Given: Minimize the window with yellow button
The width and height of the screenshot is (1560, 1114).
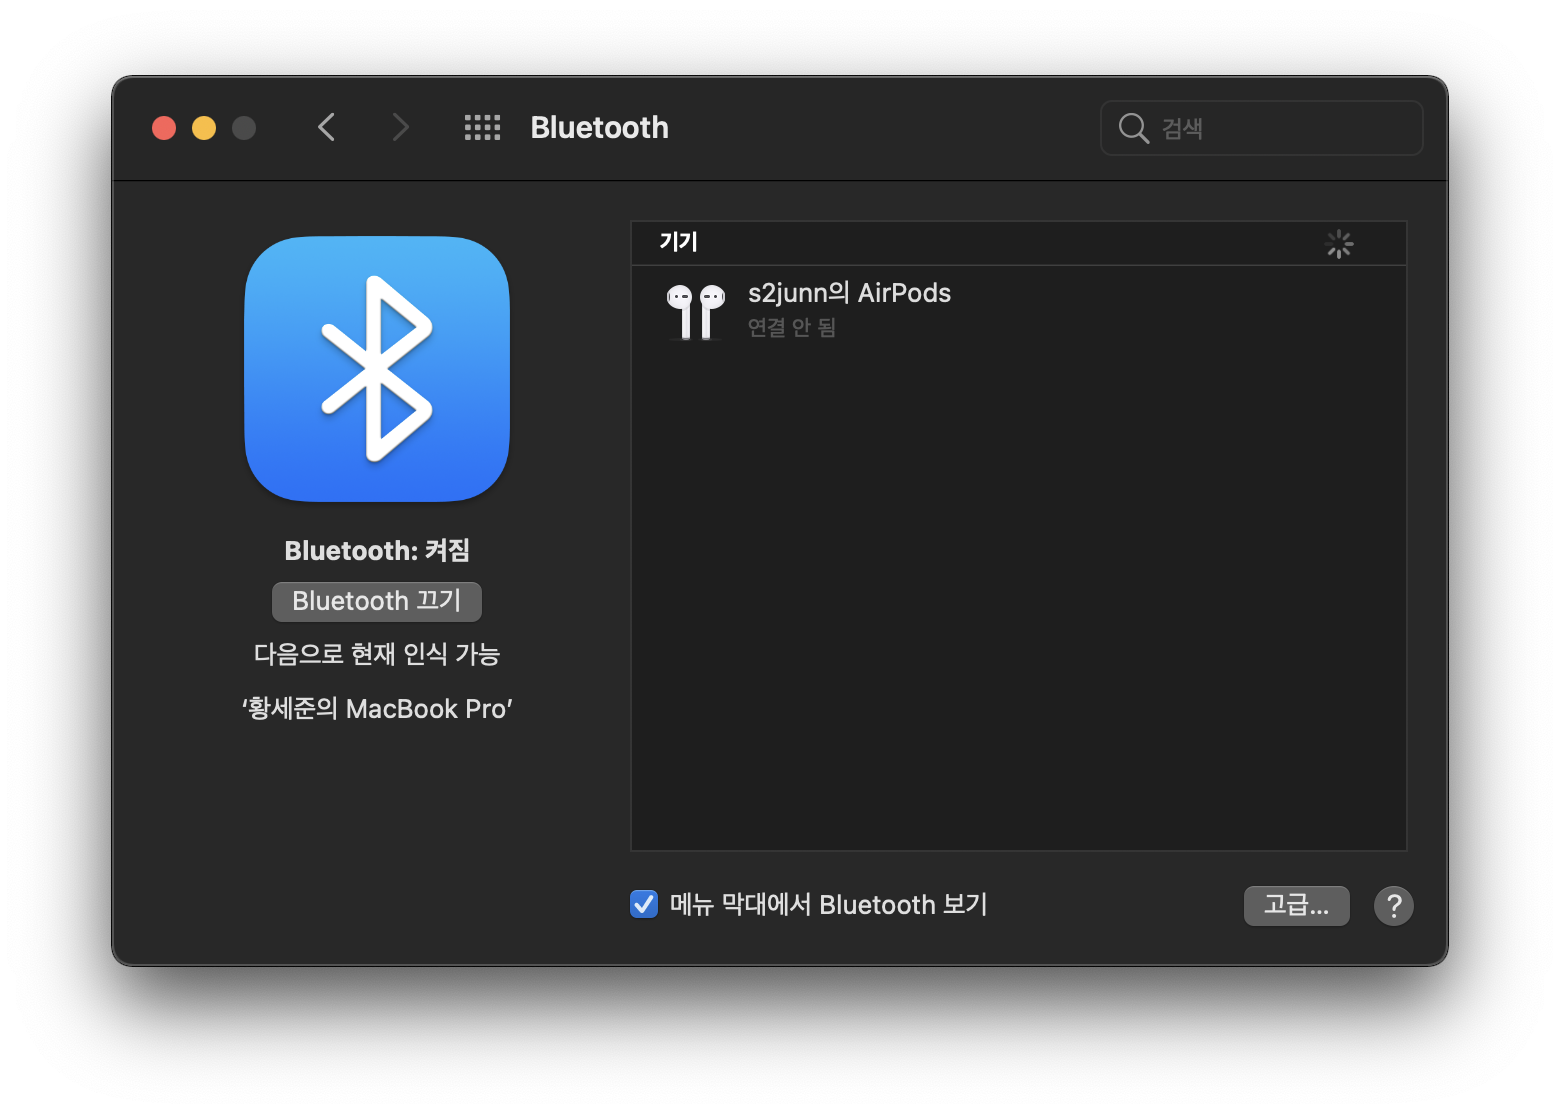Looking at the screenshot, I should [x=204, y=128].
